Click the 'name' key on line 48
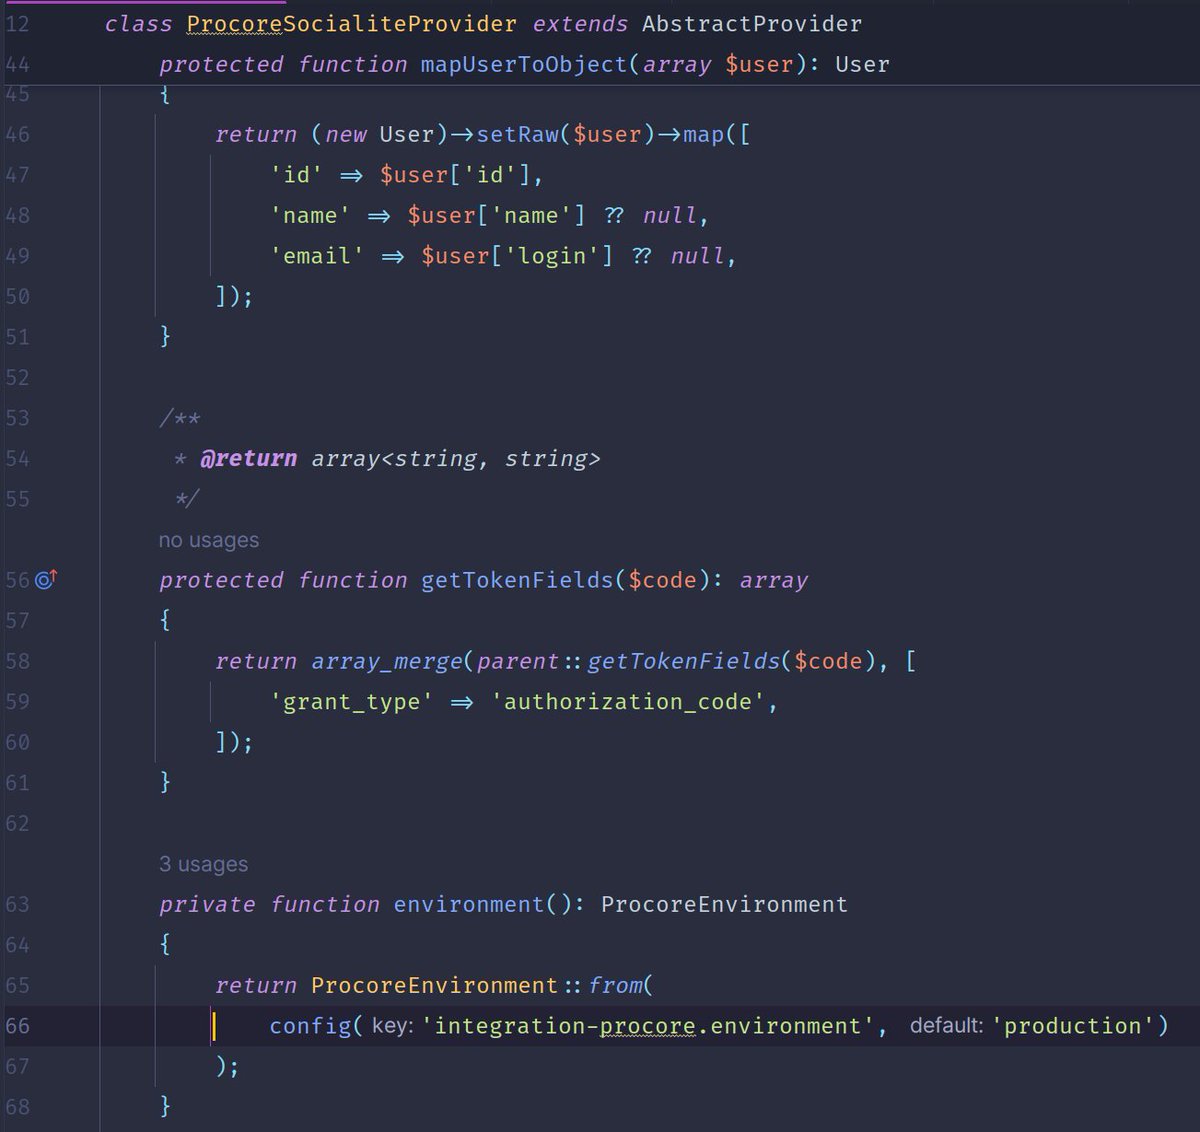This screenshot has height=1132, width=1200. pyautogui.click(x=310, y=215)
